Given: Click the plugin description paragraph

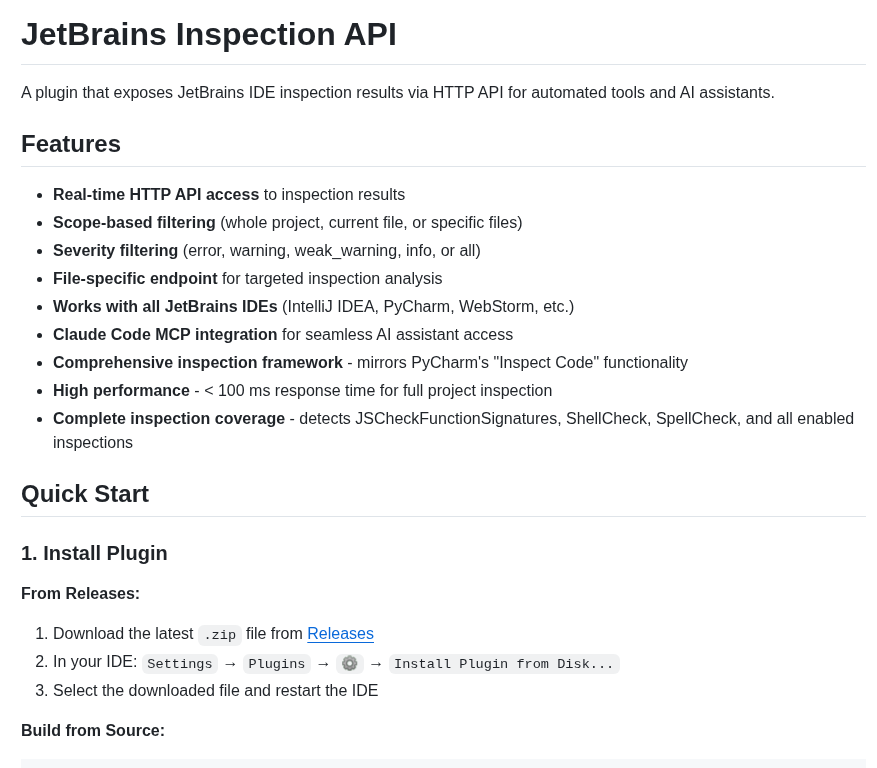Looking at the screenshot, I should coord(398,92).
